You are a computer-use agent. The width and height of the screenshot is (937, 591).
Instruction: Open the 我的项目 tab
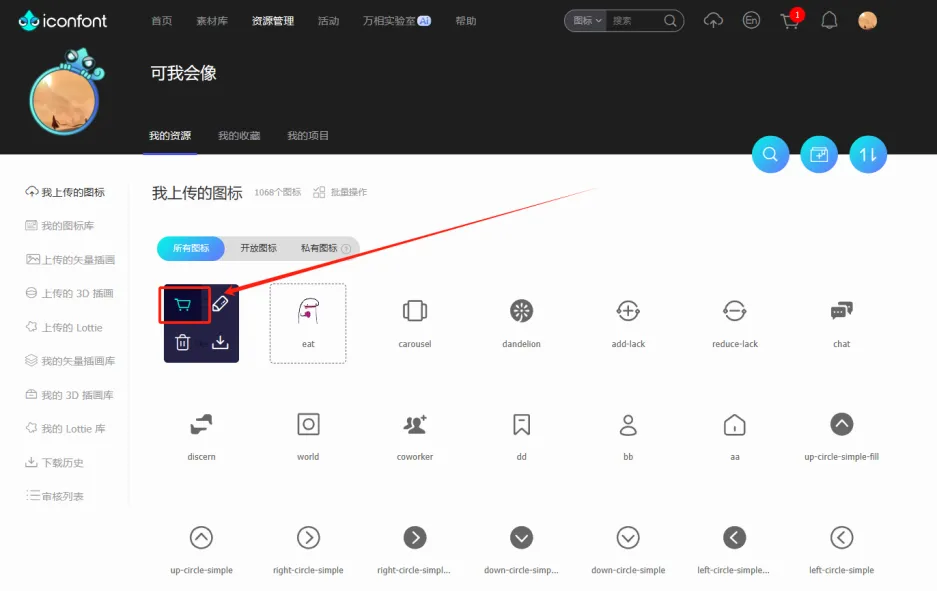[308, 136]
